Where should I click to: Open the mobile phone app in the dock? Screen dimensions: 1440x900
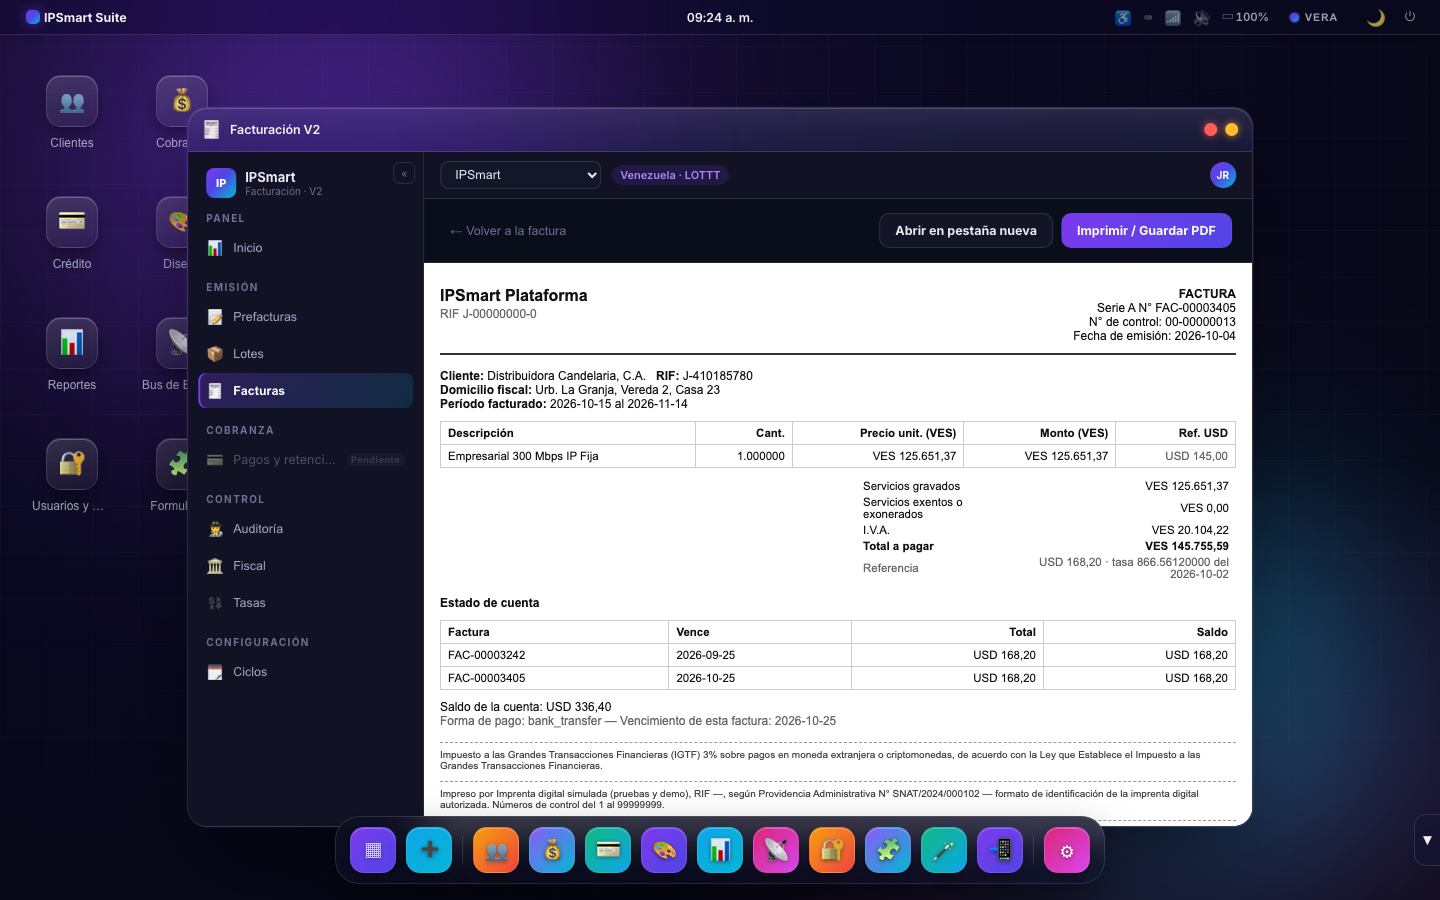point(1000,851)
